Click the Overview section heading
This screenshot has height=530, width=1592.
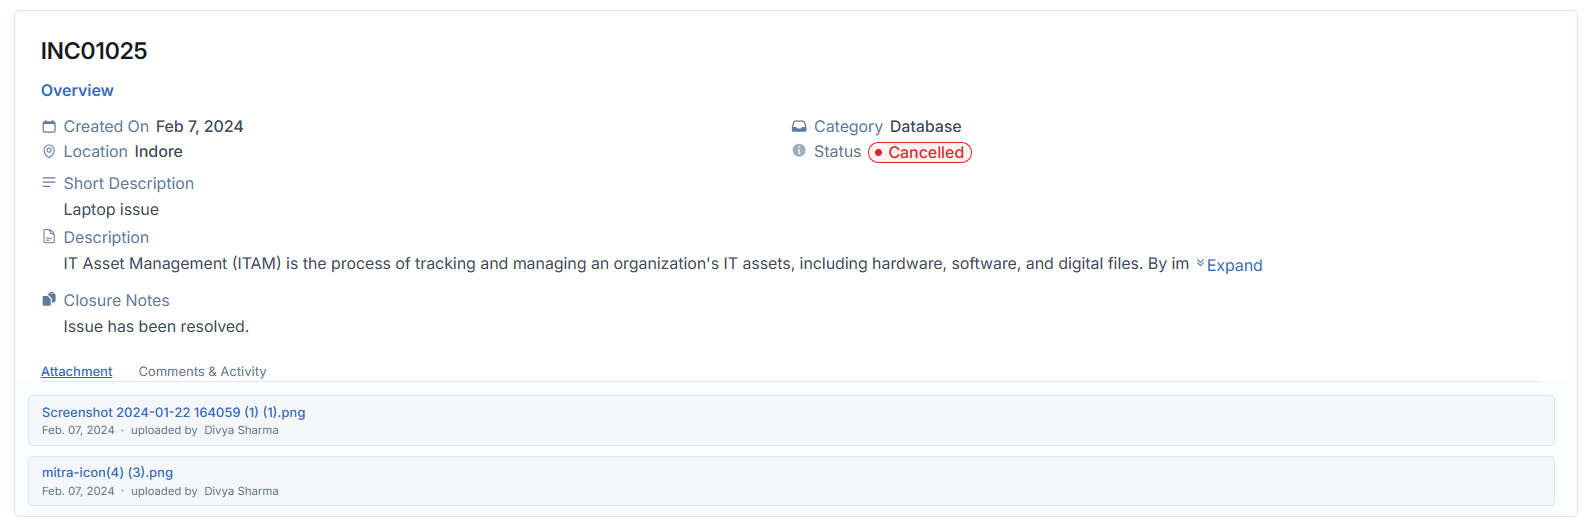(x=77, y=90)
